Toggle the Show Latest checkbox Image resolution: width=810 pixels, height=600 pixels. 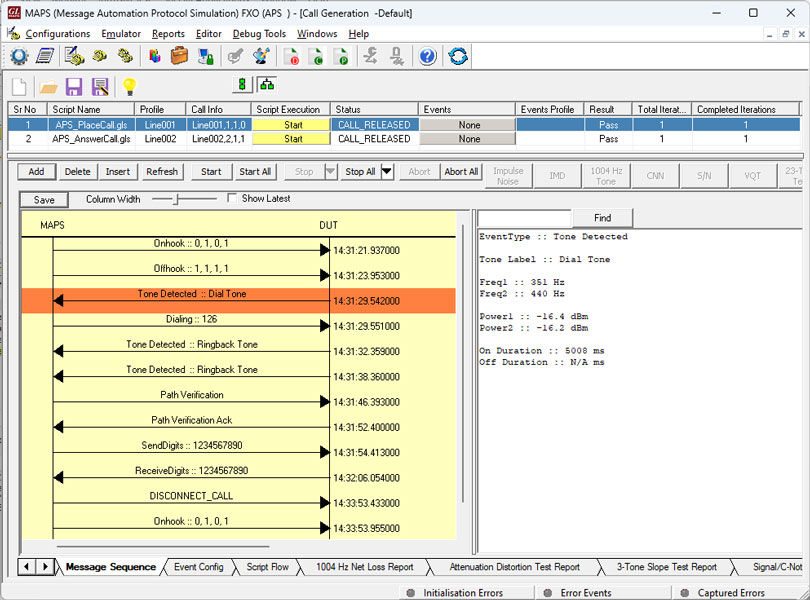[232, 198]
